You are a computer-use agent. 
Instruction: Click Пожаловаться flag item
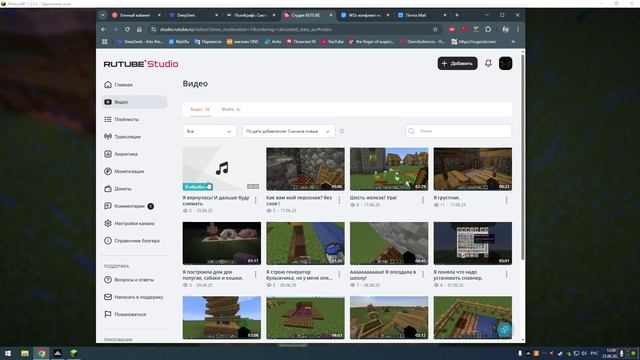click(125, 314)
